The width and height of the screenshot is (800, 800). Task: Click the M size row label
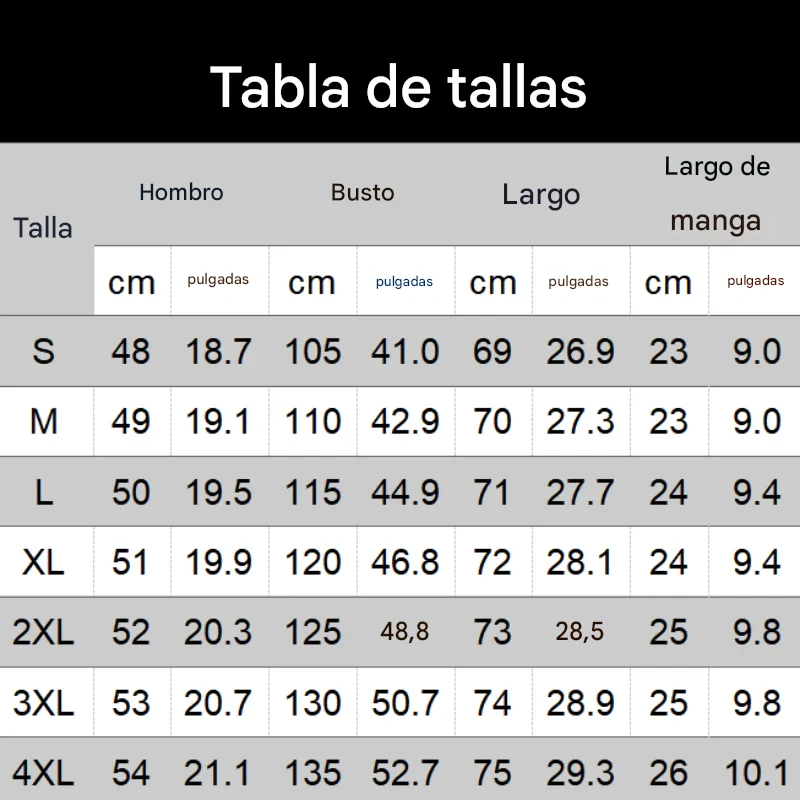(x=43, y=421)
